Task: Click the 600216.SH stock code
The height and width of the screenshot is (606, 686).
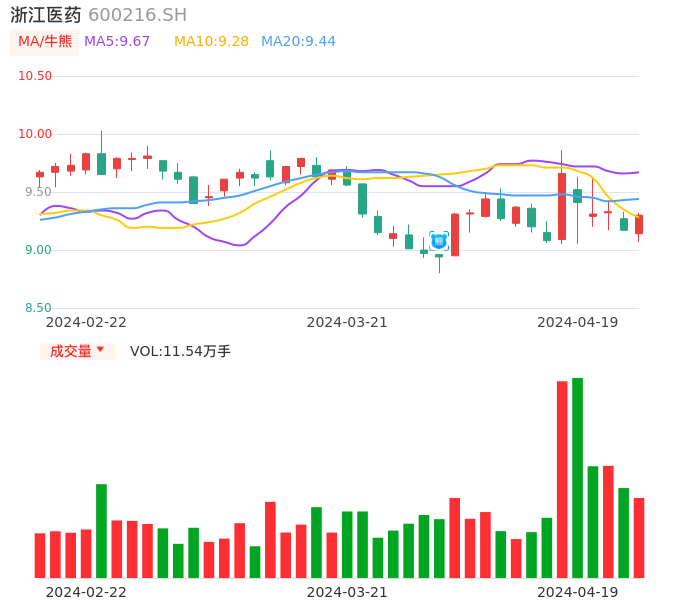Action: (137, 15)
